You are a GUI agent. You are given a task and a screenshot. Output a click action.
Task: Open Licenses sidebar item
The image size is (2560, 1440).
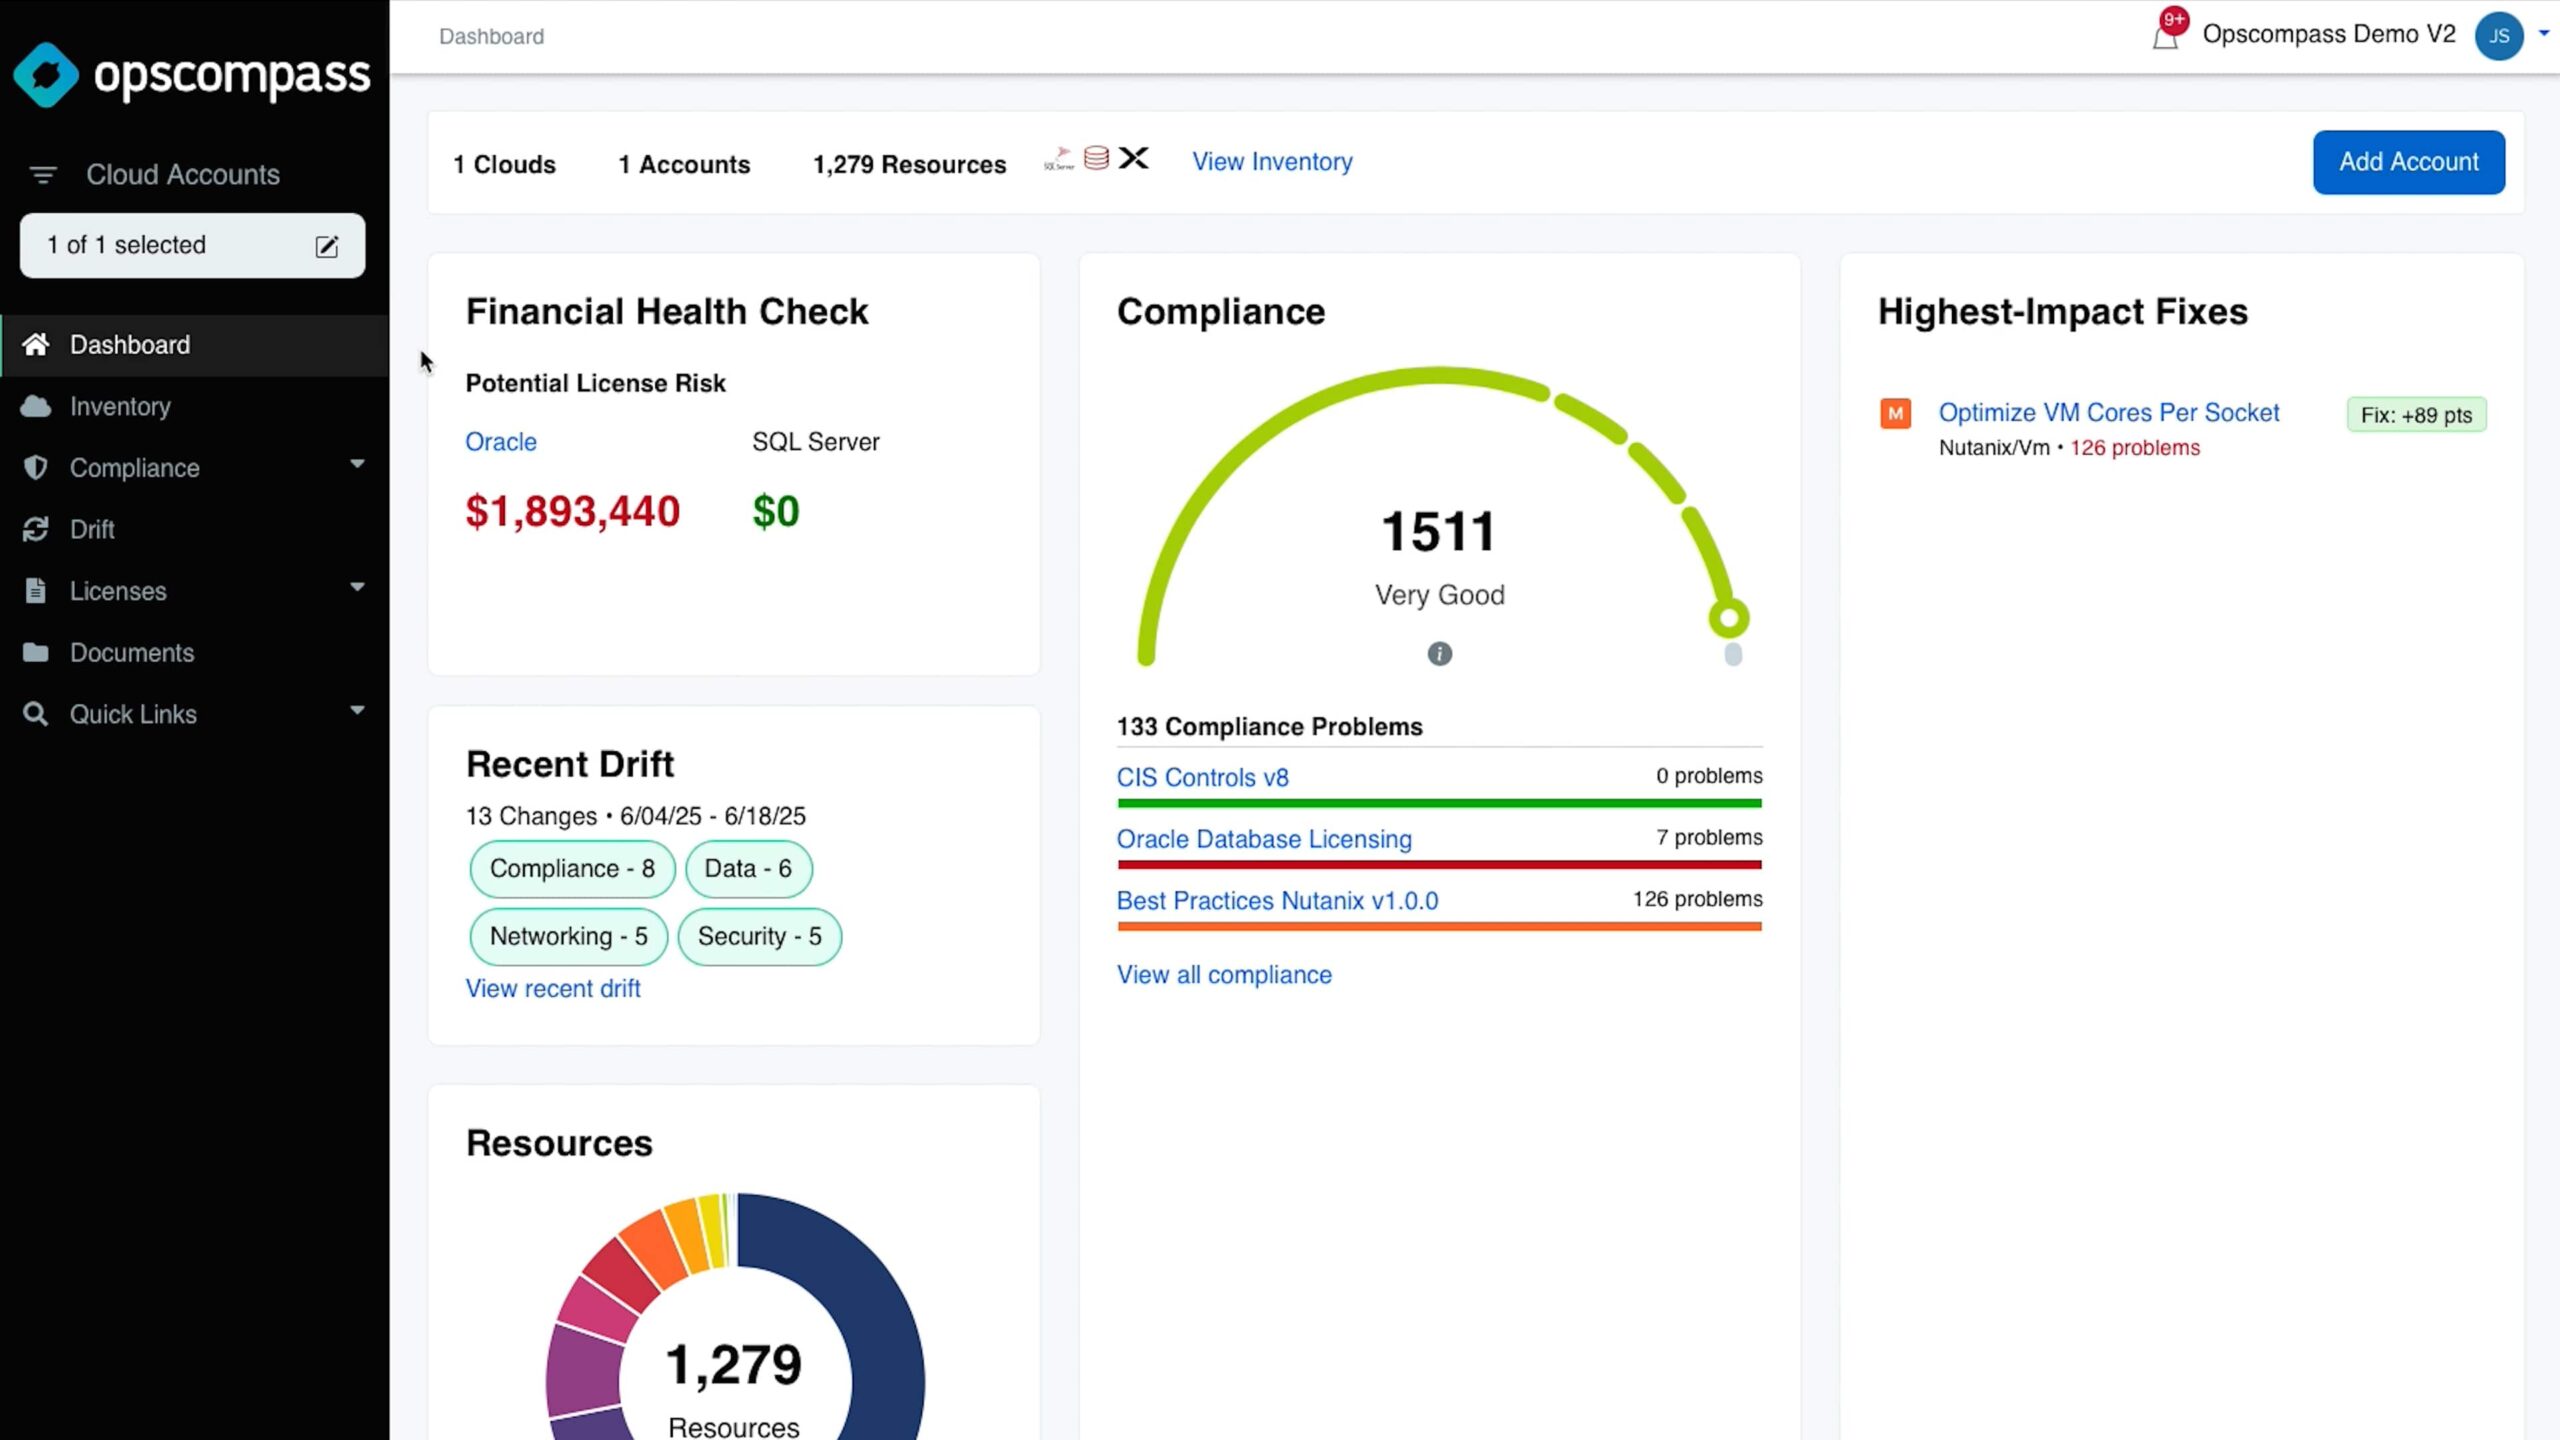pyautogui.click(x=195, y=591)
